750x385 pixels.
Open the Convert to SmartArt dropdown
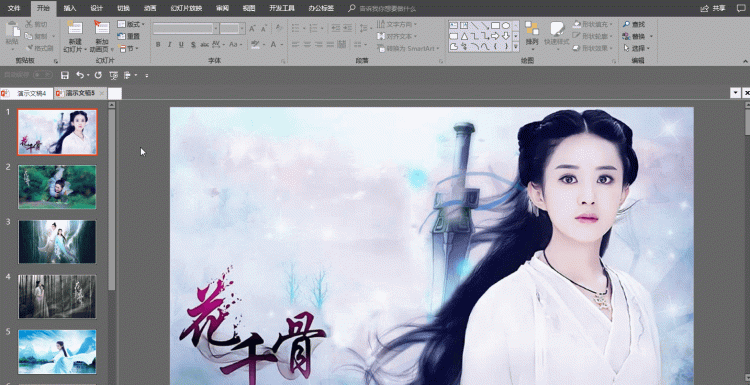[409, 48]
